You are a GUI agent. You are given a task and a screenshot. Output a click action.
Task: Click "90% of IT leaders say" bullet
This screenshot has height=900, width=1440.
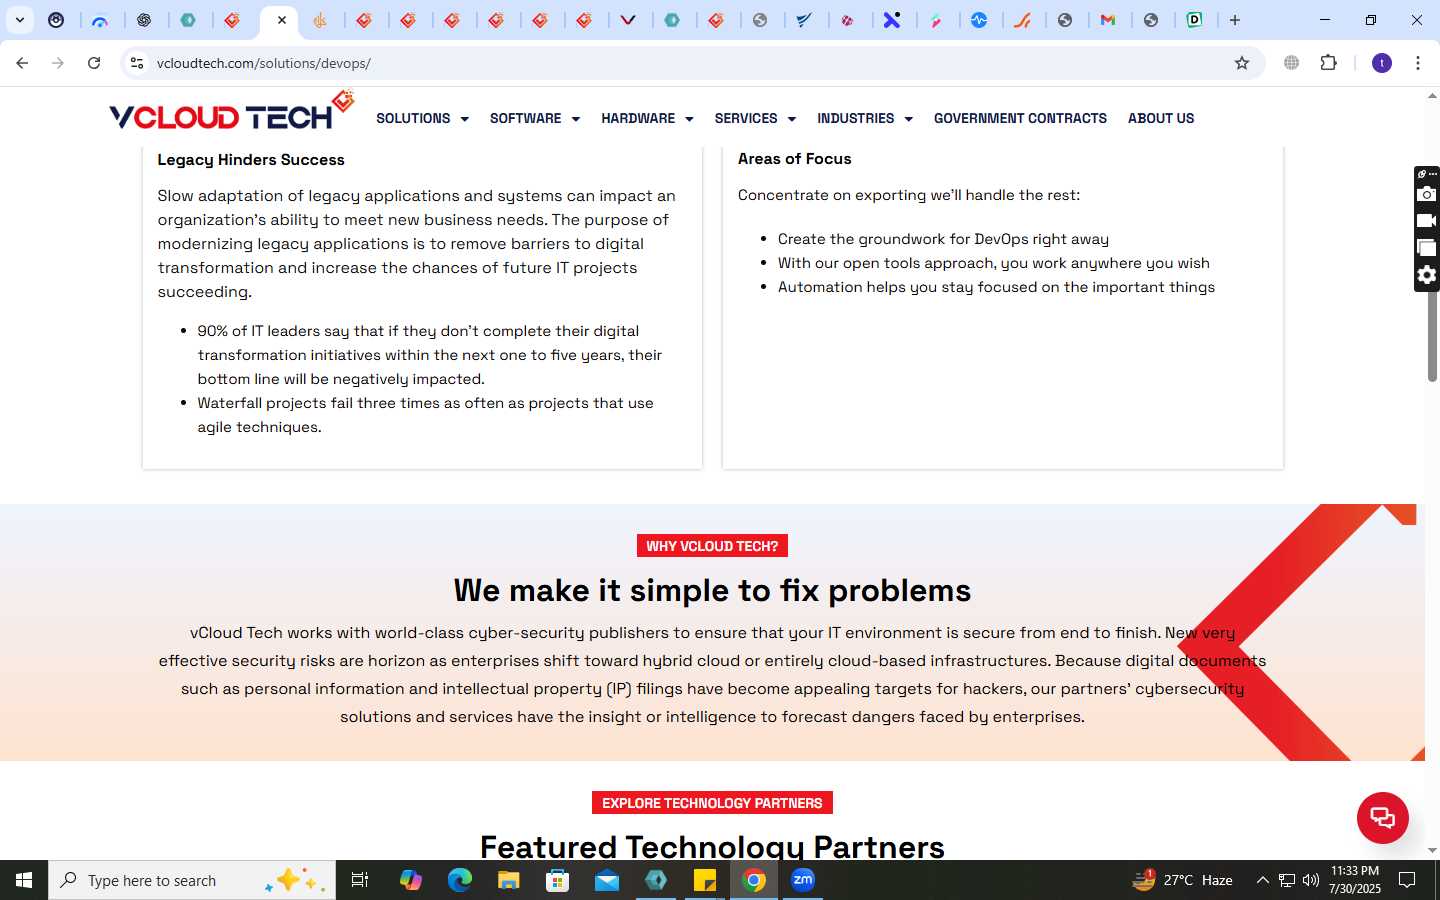[x=430, y=355]
